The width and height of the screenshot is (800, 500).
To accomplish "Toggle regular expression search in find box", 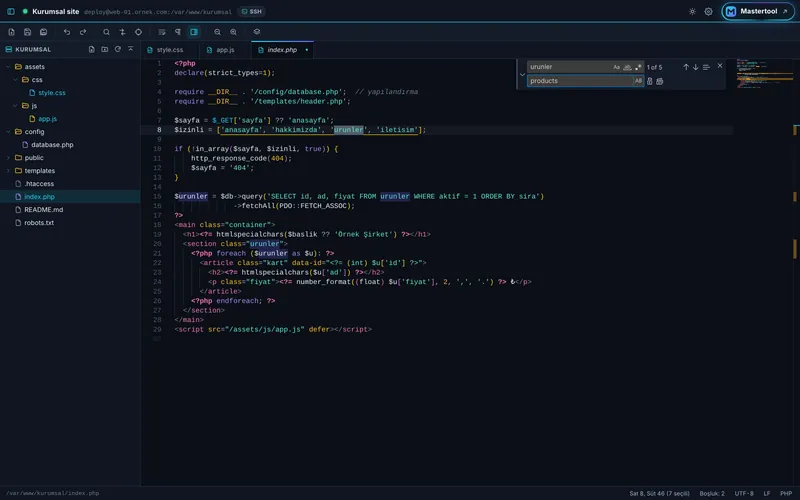I will 638,67.
